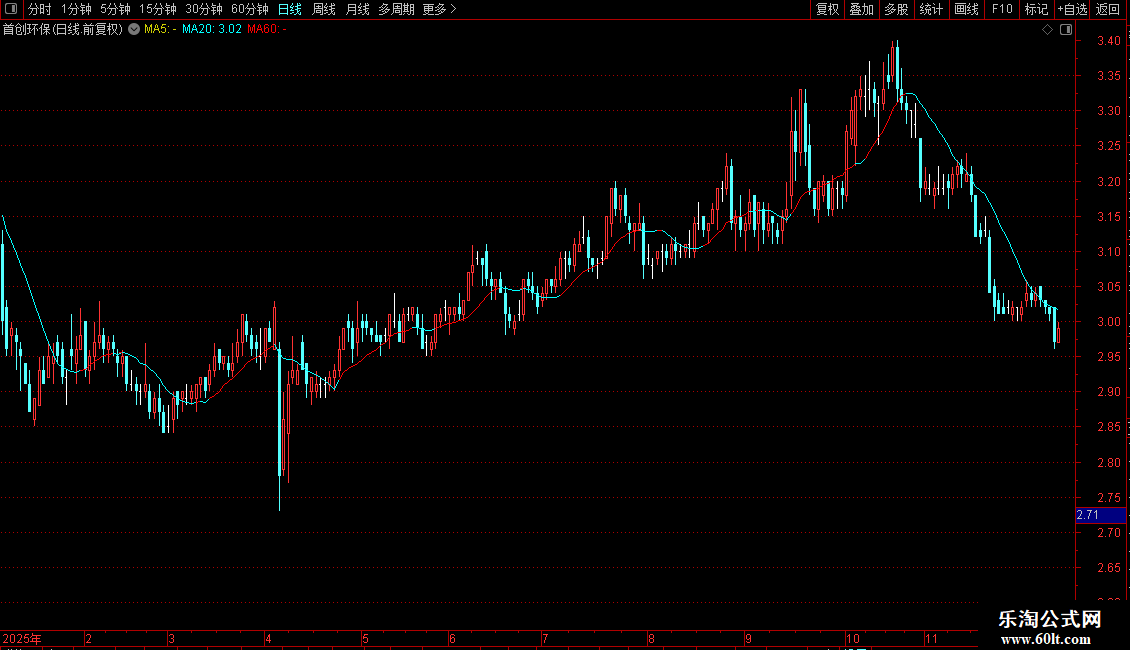The width and height of the screenshot is (1130, 650).
Task: Select the 15分钟 period
Action: tap(158, 9)
